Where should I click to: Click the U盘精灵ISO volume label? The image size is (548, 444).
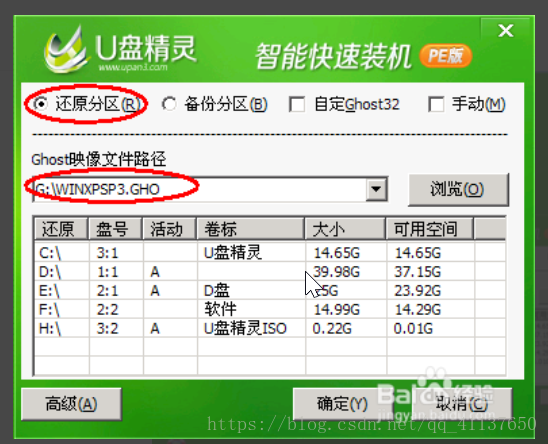pyautogui.click(x=245, y=328)
